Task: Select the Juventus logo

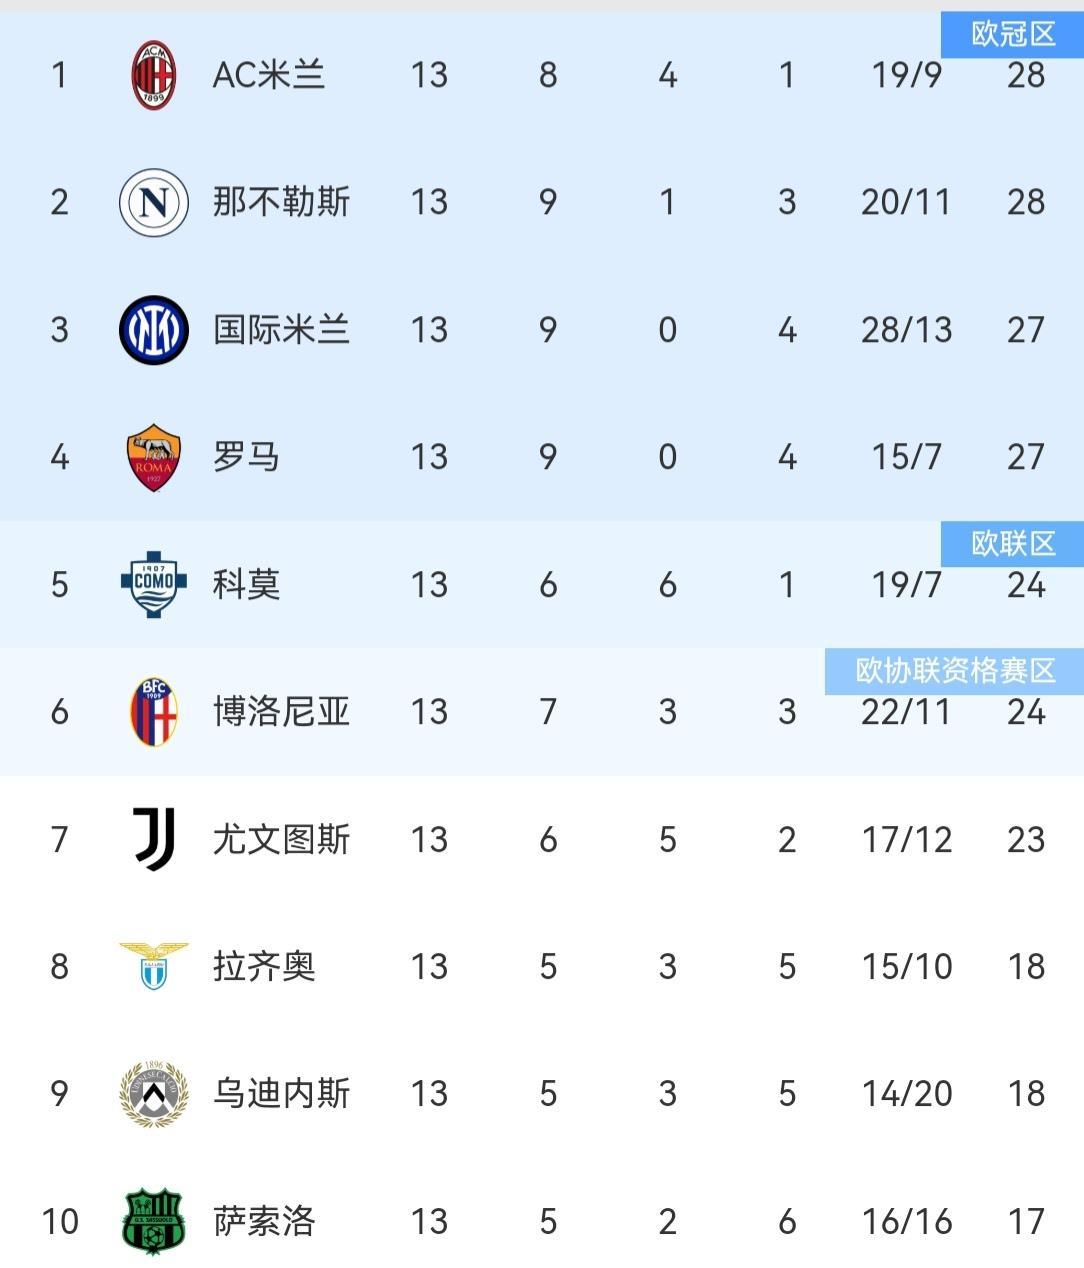Action: 154,839
